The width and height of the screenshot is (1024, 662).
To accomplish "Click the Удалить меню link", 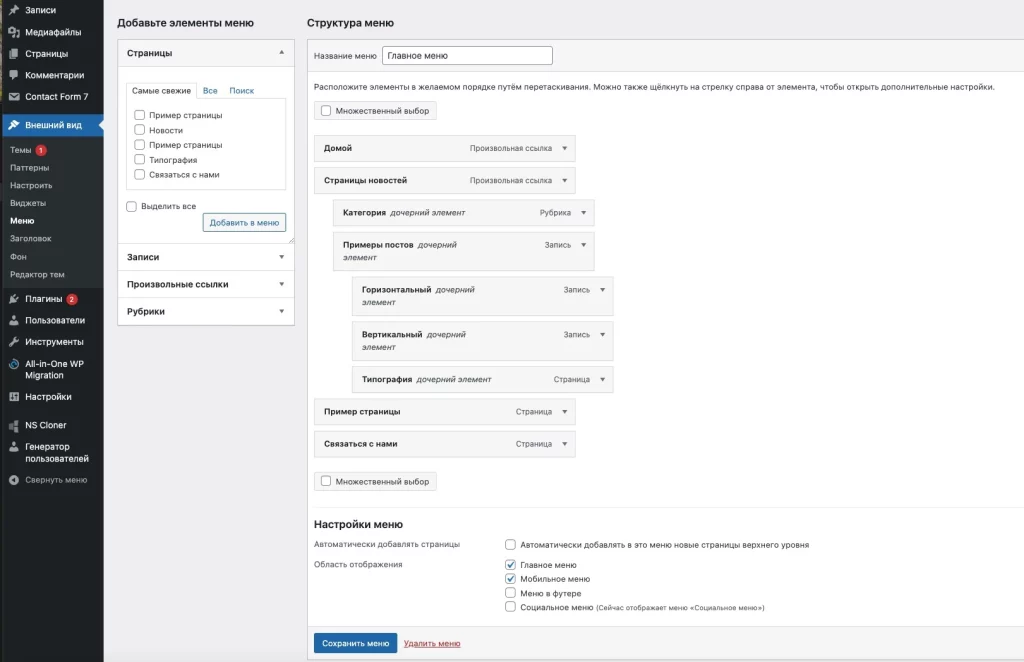I will 432,644.
